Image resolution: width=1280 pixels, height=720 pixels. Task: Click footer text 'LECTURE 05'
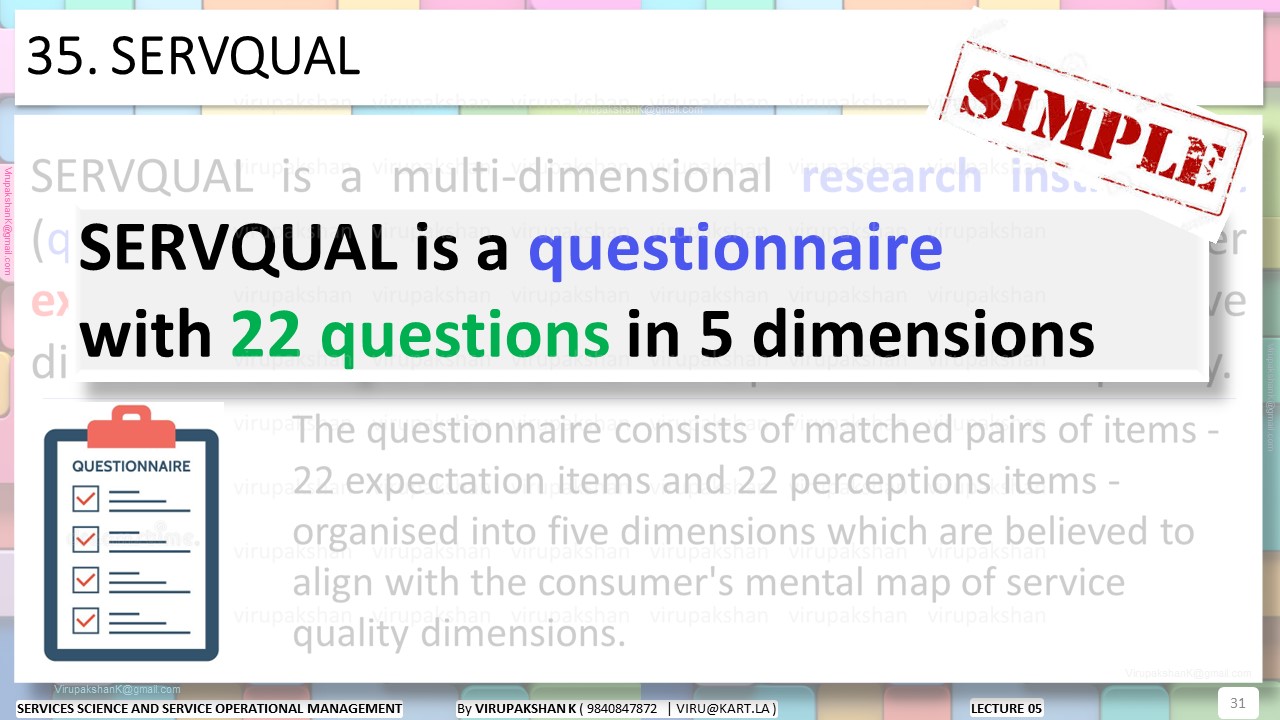point(1007,708)
